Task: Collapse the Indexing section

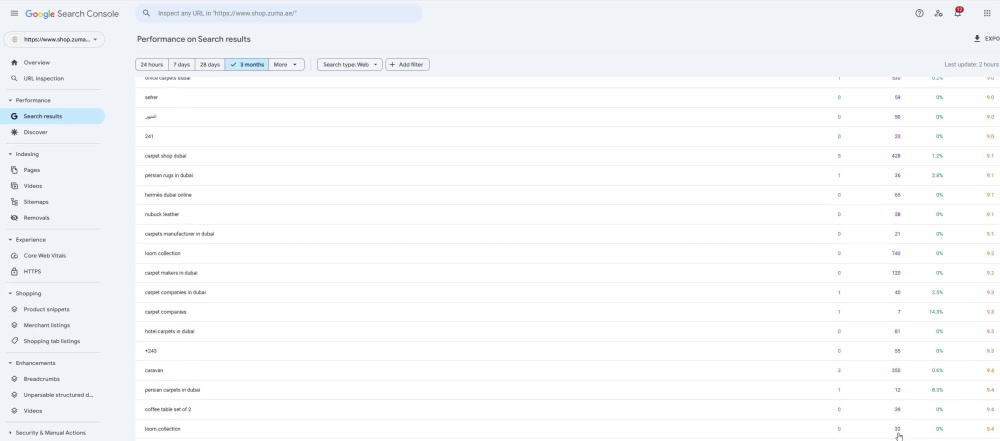Action: (x=10, y=154)
